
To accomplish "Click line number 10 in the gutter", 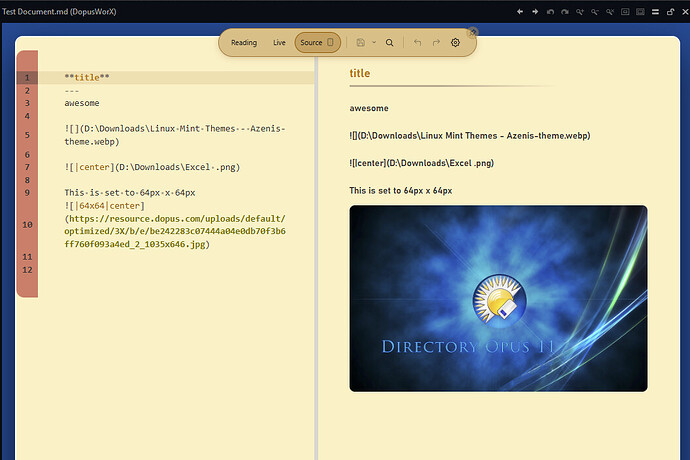I will point(27,225).
